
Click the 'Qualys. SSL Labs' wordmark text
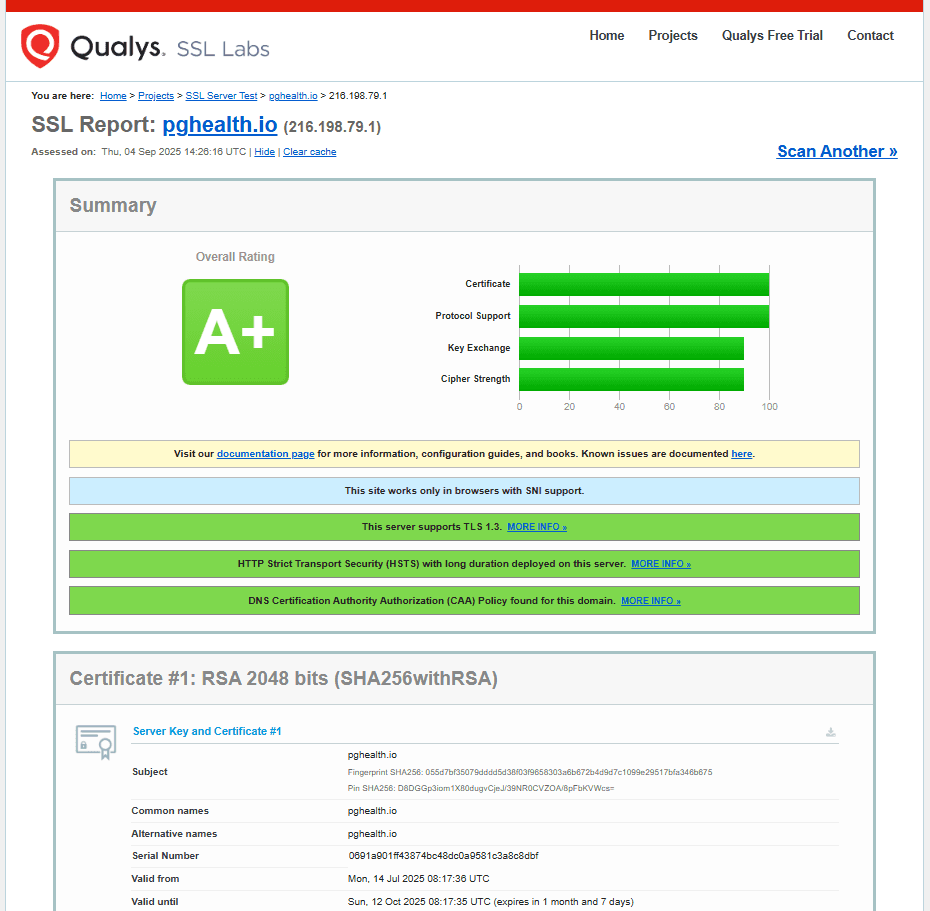point(170,47)
